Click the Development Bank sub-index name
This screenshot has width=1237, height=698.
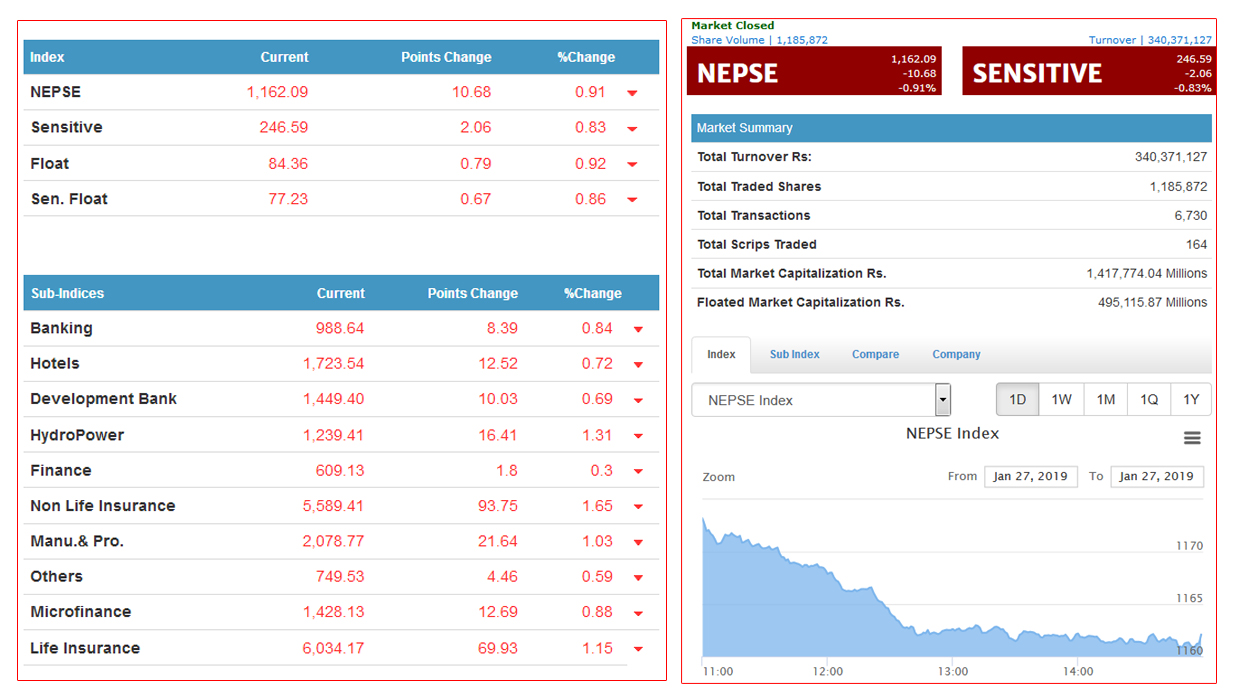103,398
